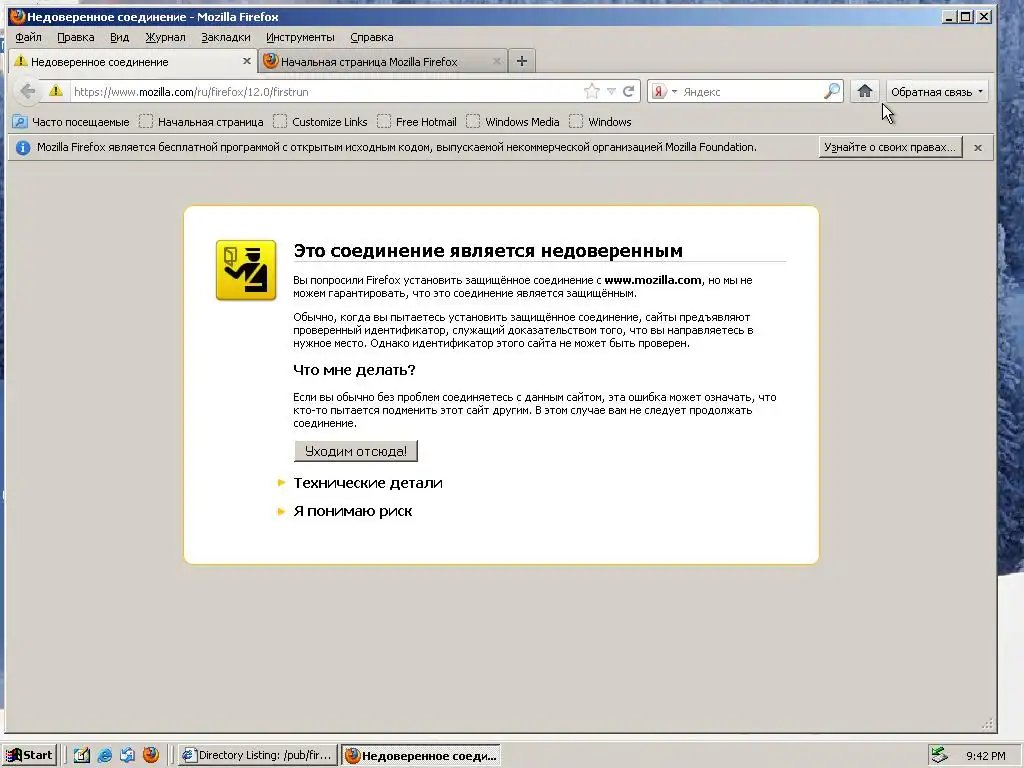Open Часто посещаемые bookmarks folder
The height and width of the screenshot is (768, 1024).
pyautogui.click(x=71, y=121)
